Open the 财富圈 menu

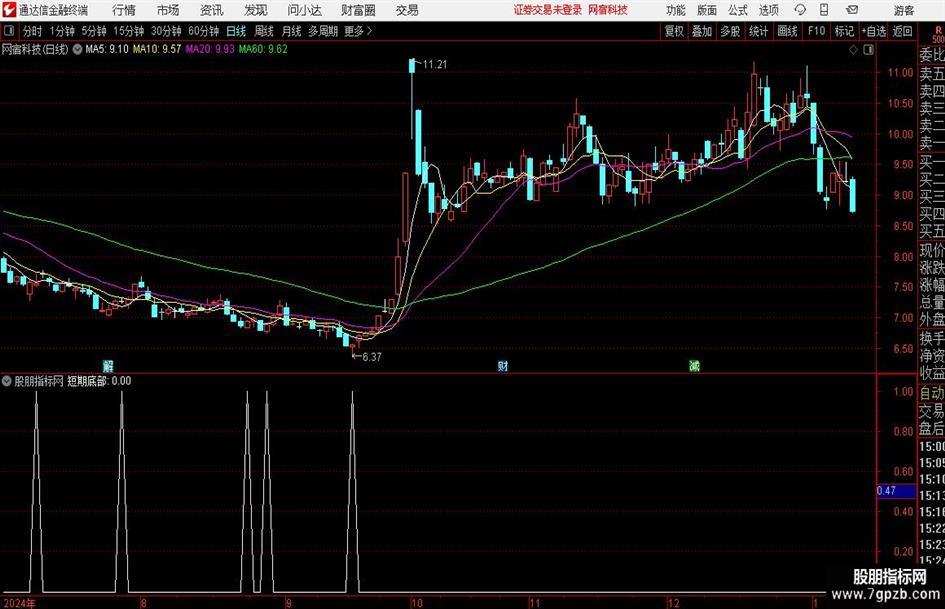[358, 10]
